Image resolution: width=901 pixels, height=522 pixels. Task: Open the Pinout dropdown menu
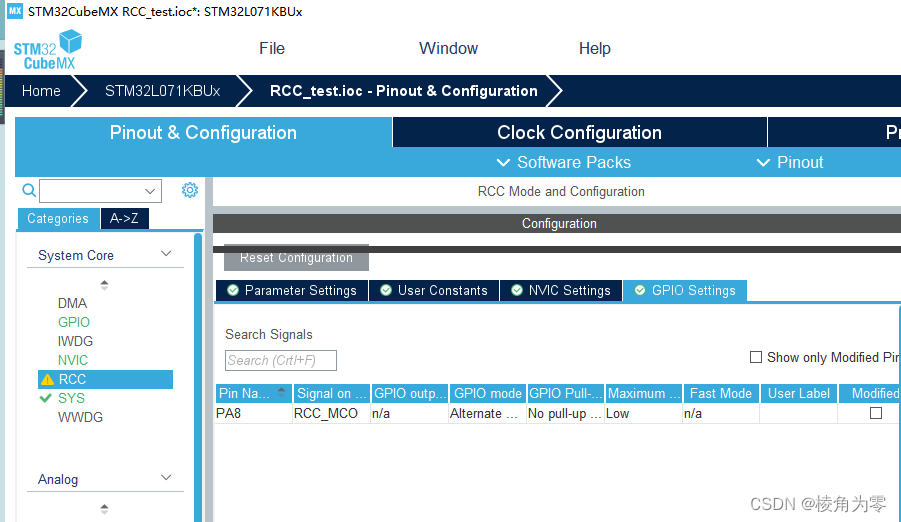[790, 162]
